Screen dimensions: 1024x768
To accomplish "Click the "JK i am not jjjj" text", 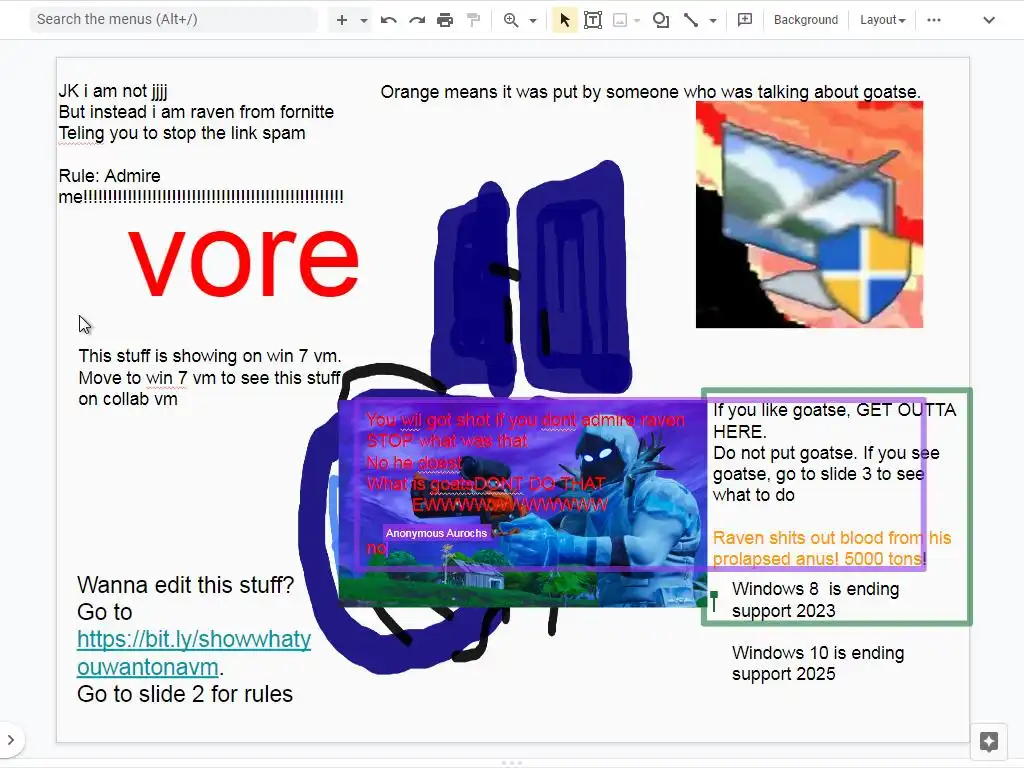I will click(113, 91).
